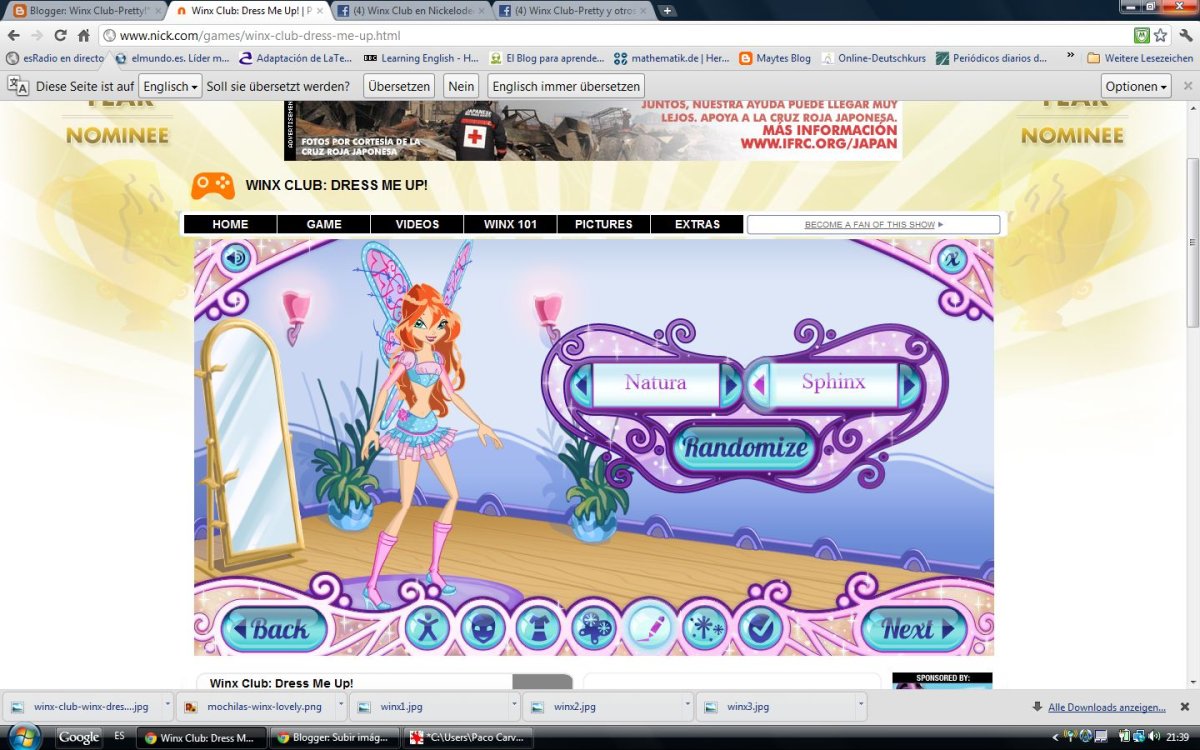
Task: Open the VIDEOS menu item
Action: point(417,224)
